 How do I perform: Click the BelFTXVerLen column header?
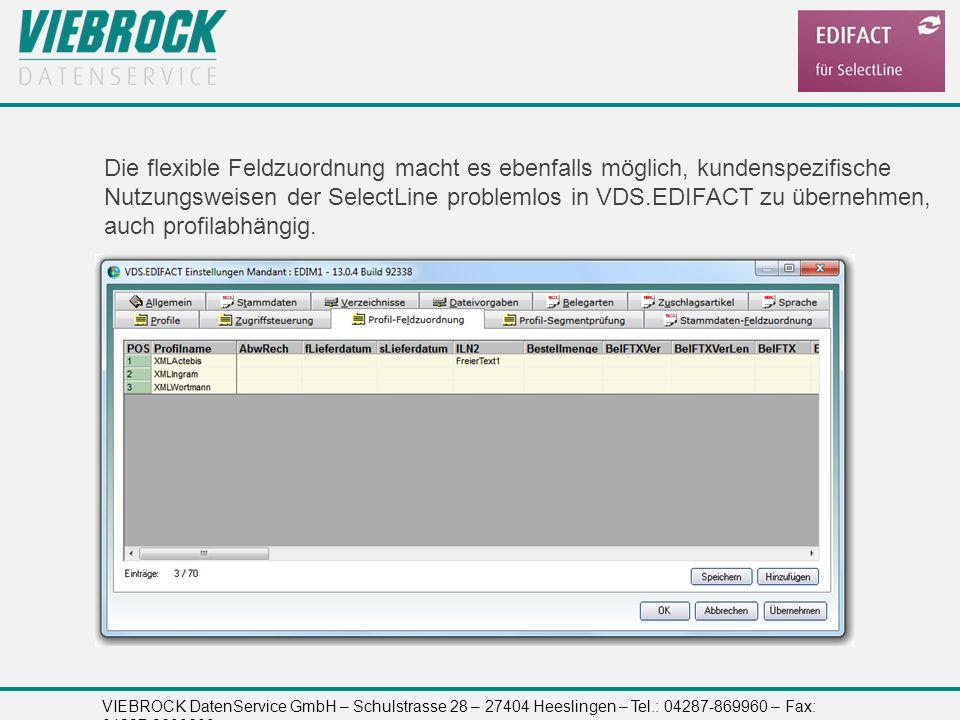(713, 348)
